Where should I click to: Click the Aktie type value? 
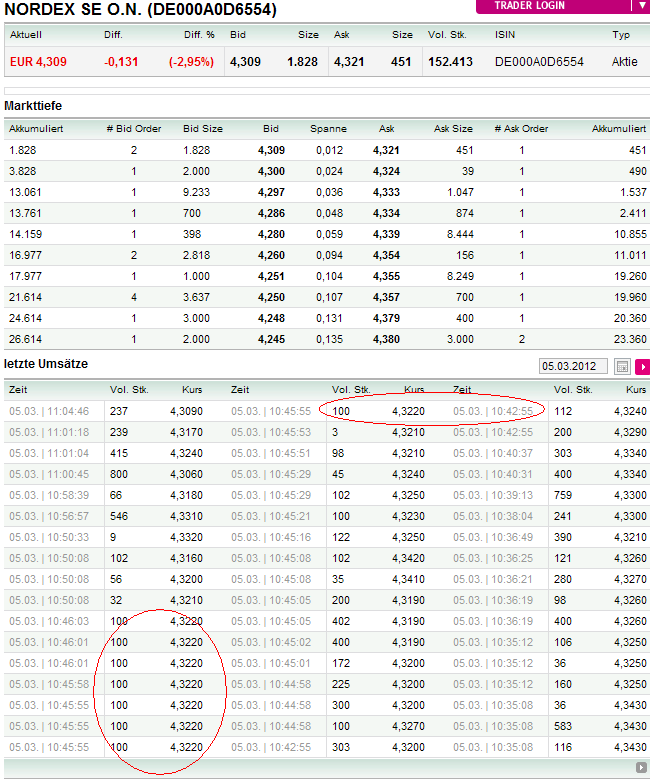(x=625, y=62)
